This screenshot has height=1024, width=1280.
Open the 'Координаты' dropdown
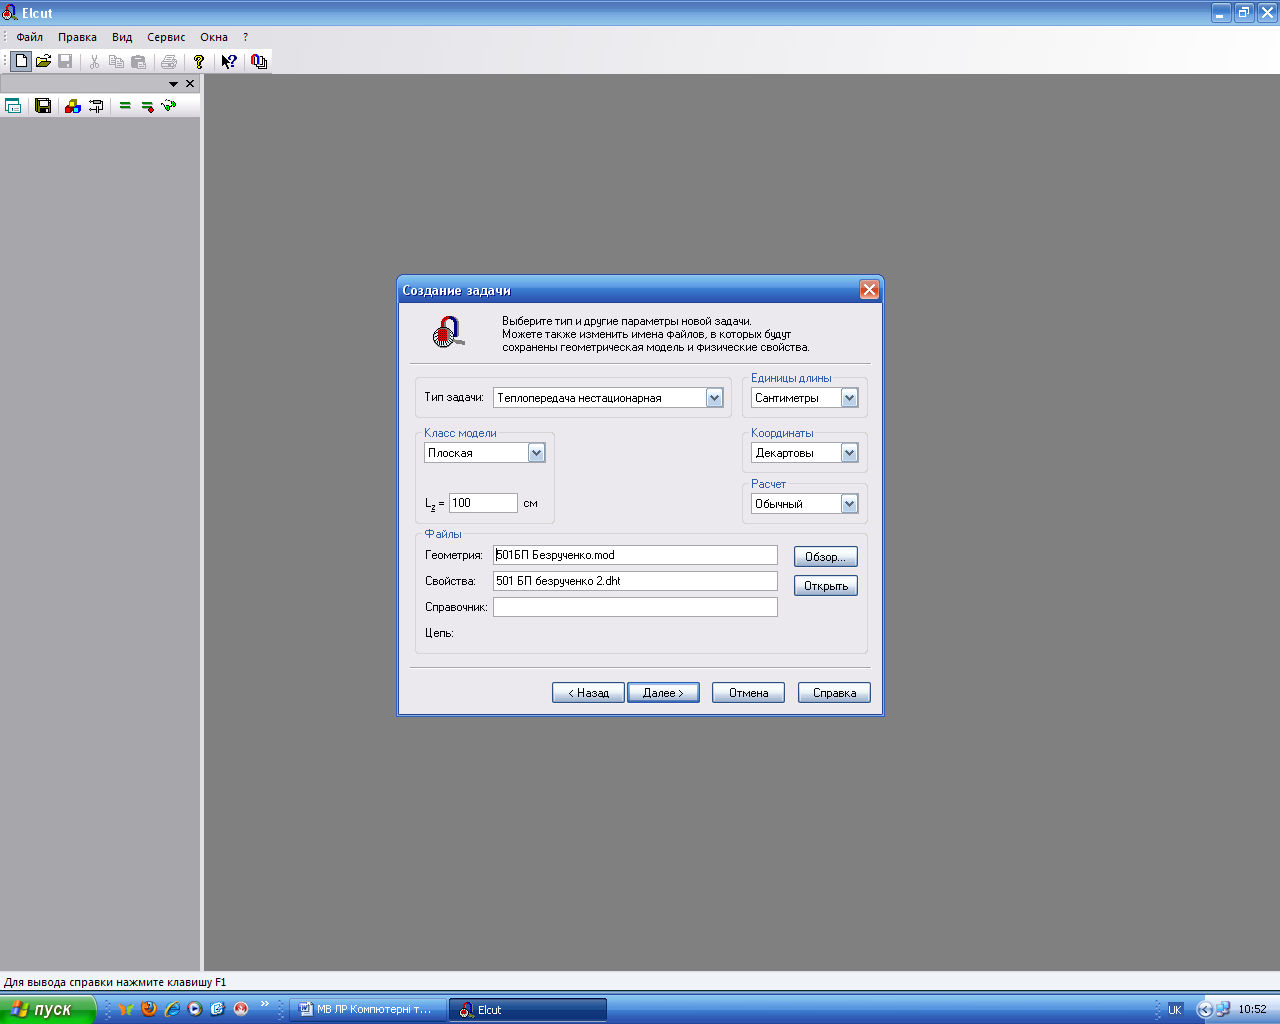click(x=849, y=453)
